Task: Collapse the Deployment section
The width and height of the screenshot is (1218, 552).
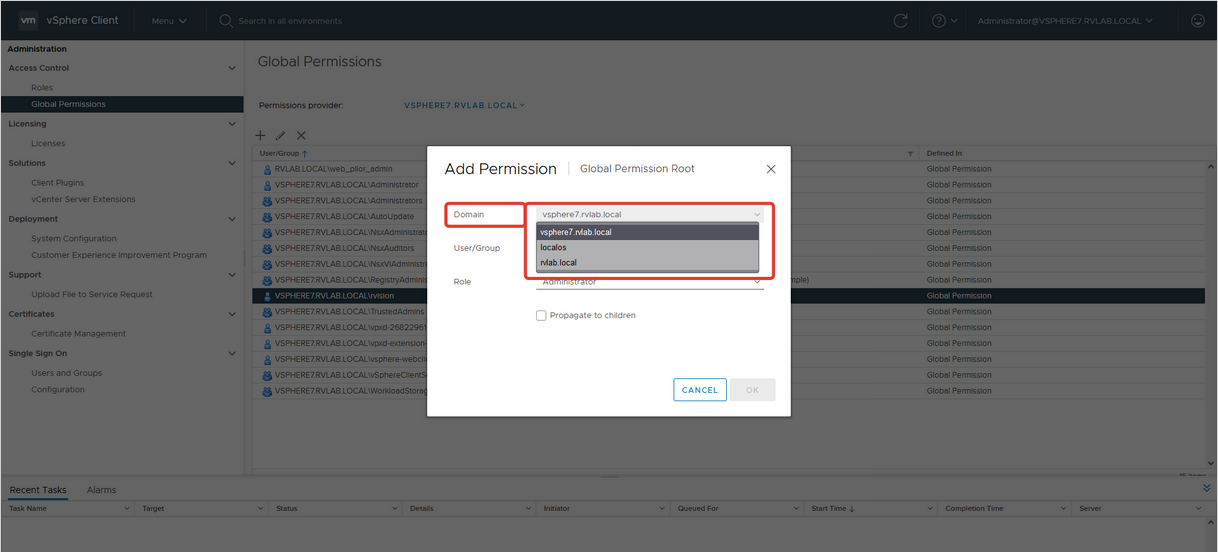Action: coord(232,219)
